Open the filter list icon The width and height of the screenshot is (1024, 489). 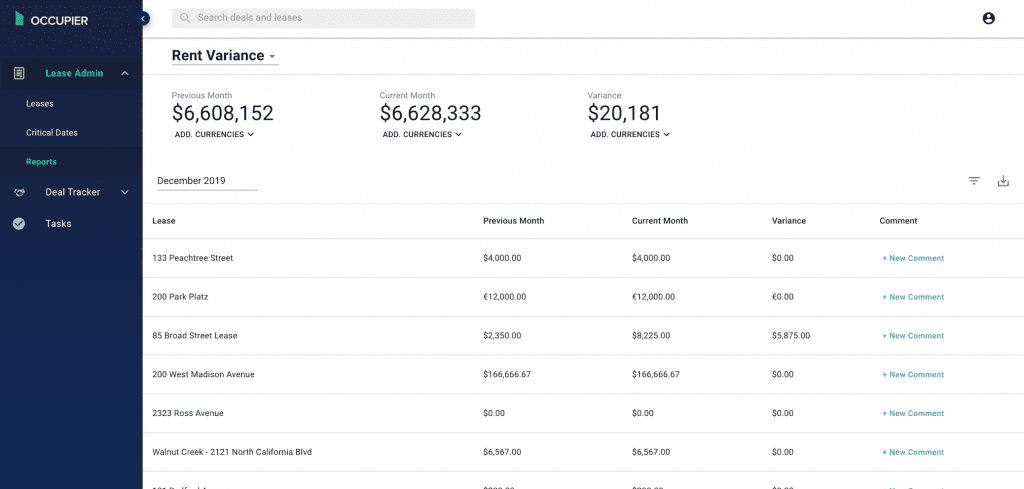click(974, 181)
